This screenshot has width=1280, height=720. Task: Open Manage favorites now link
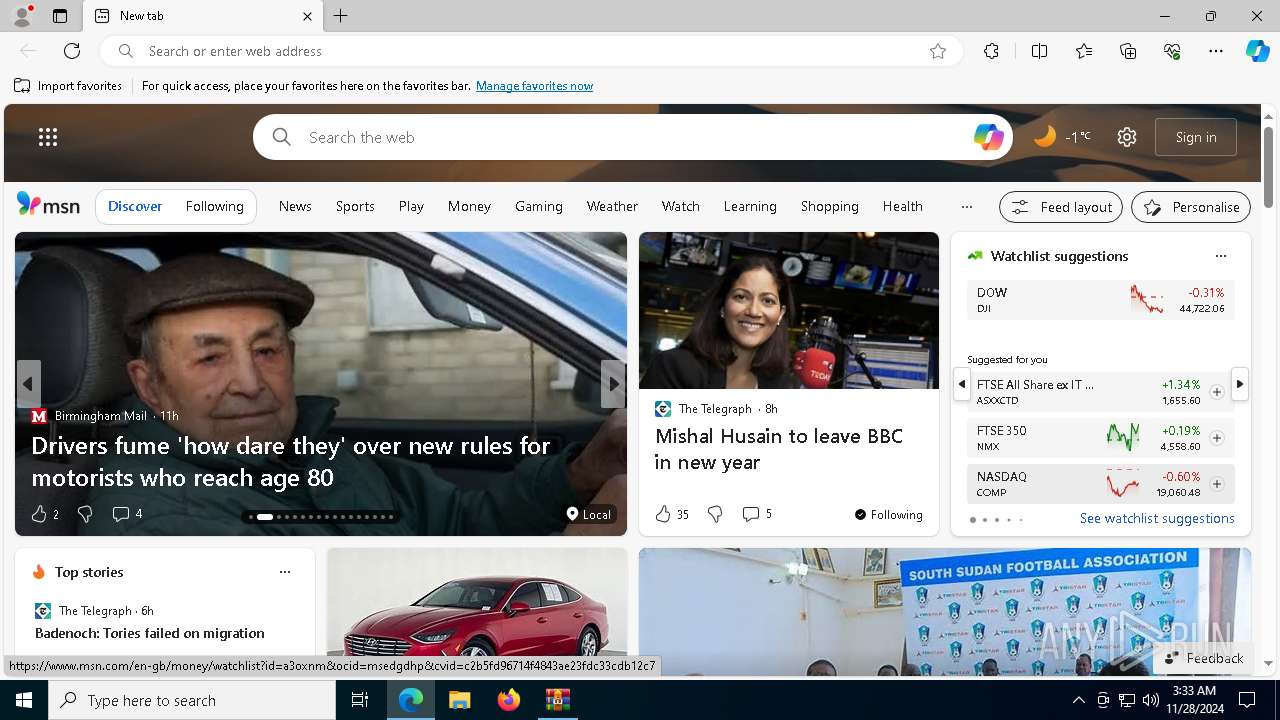pos(534,86)
